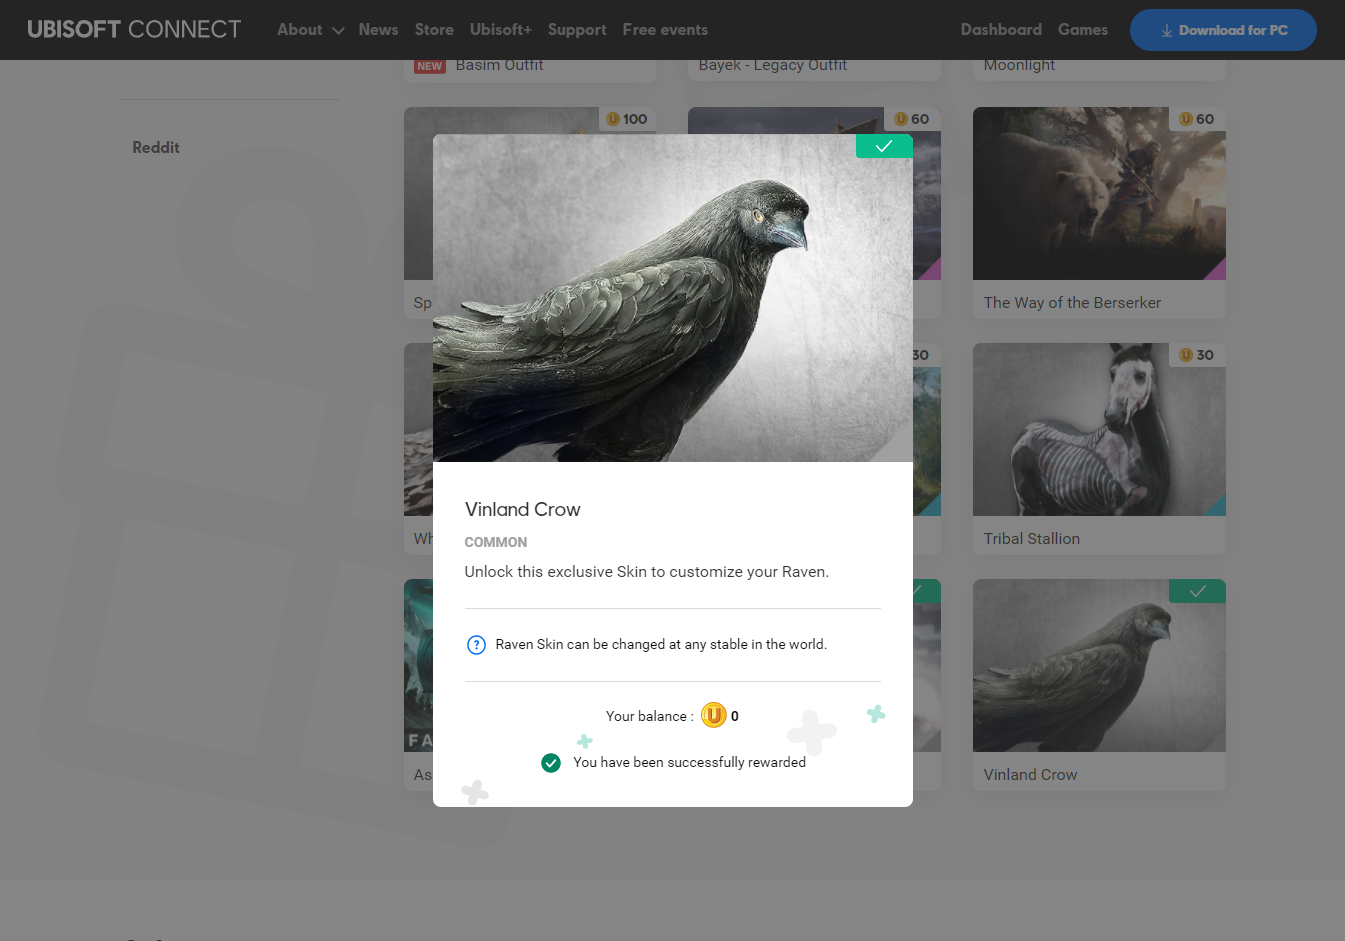
Task: Click the Vinland Crow image in modal
Action: pyautogui.click(x=673, y=298)
